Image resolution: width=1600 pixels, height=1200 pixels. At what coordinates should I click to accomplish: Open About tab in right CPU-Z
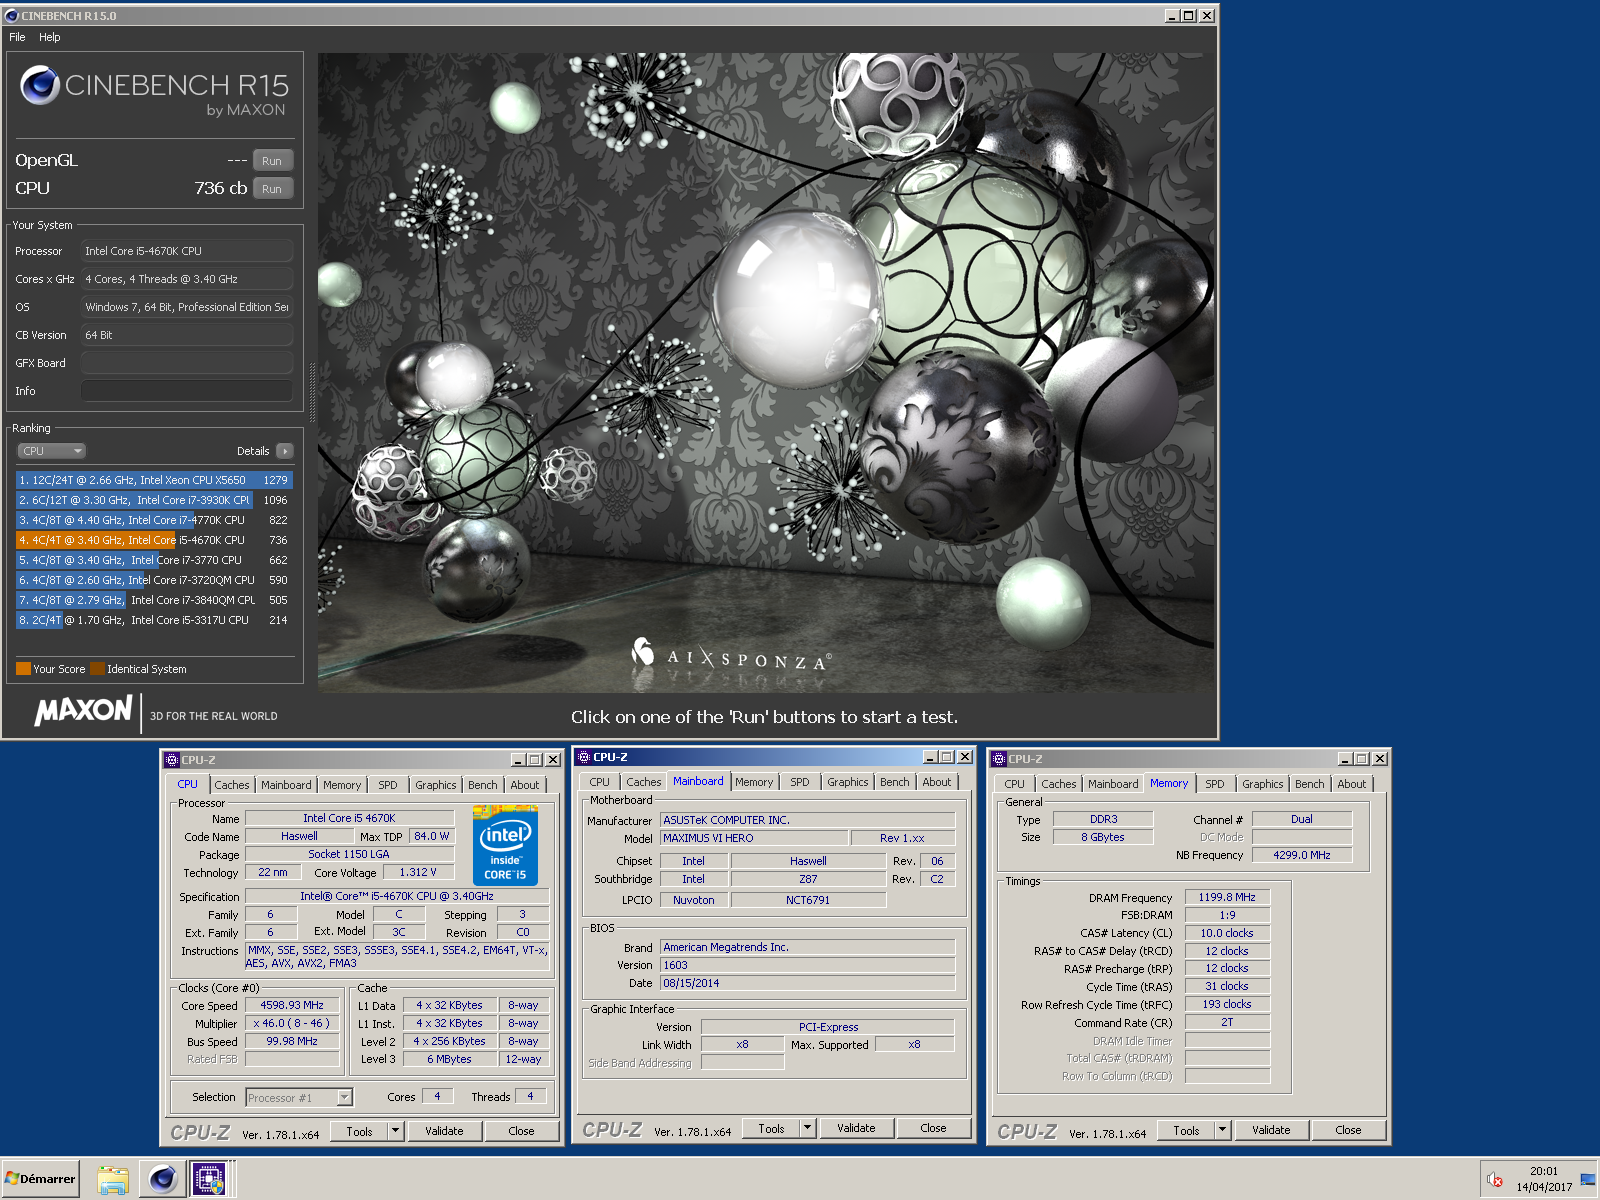1351,784
